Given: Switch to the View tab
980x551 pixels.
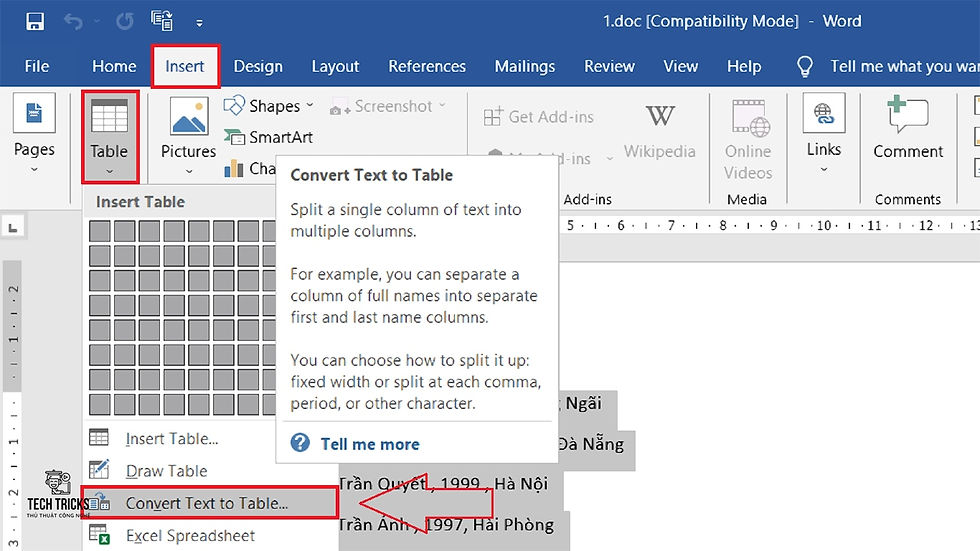Looking at the screenshot, I should click(681, 66).
